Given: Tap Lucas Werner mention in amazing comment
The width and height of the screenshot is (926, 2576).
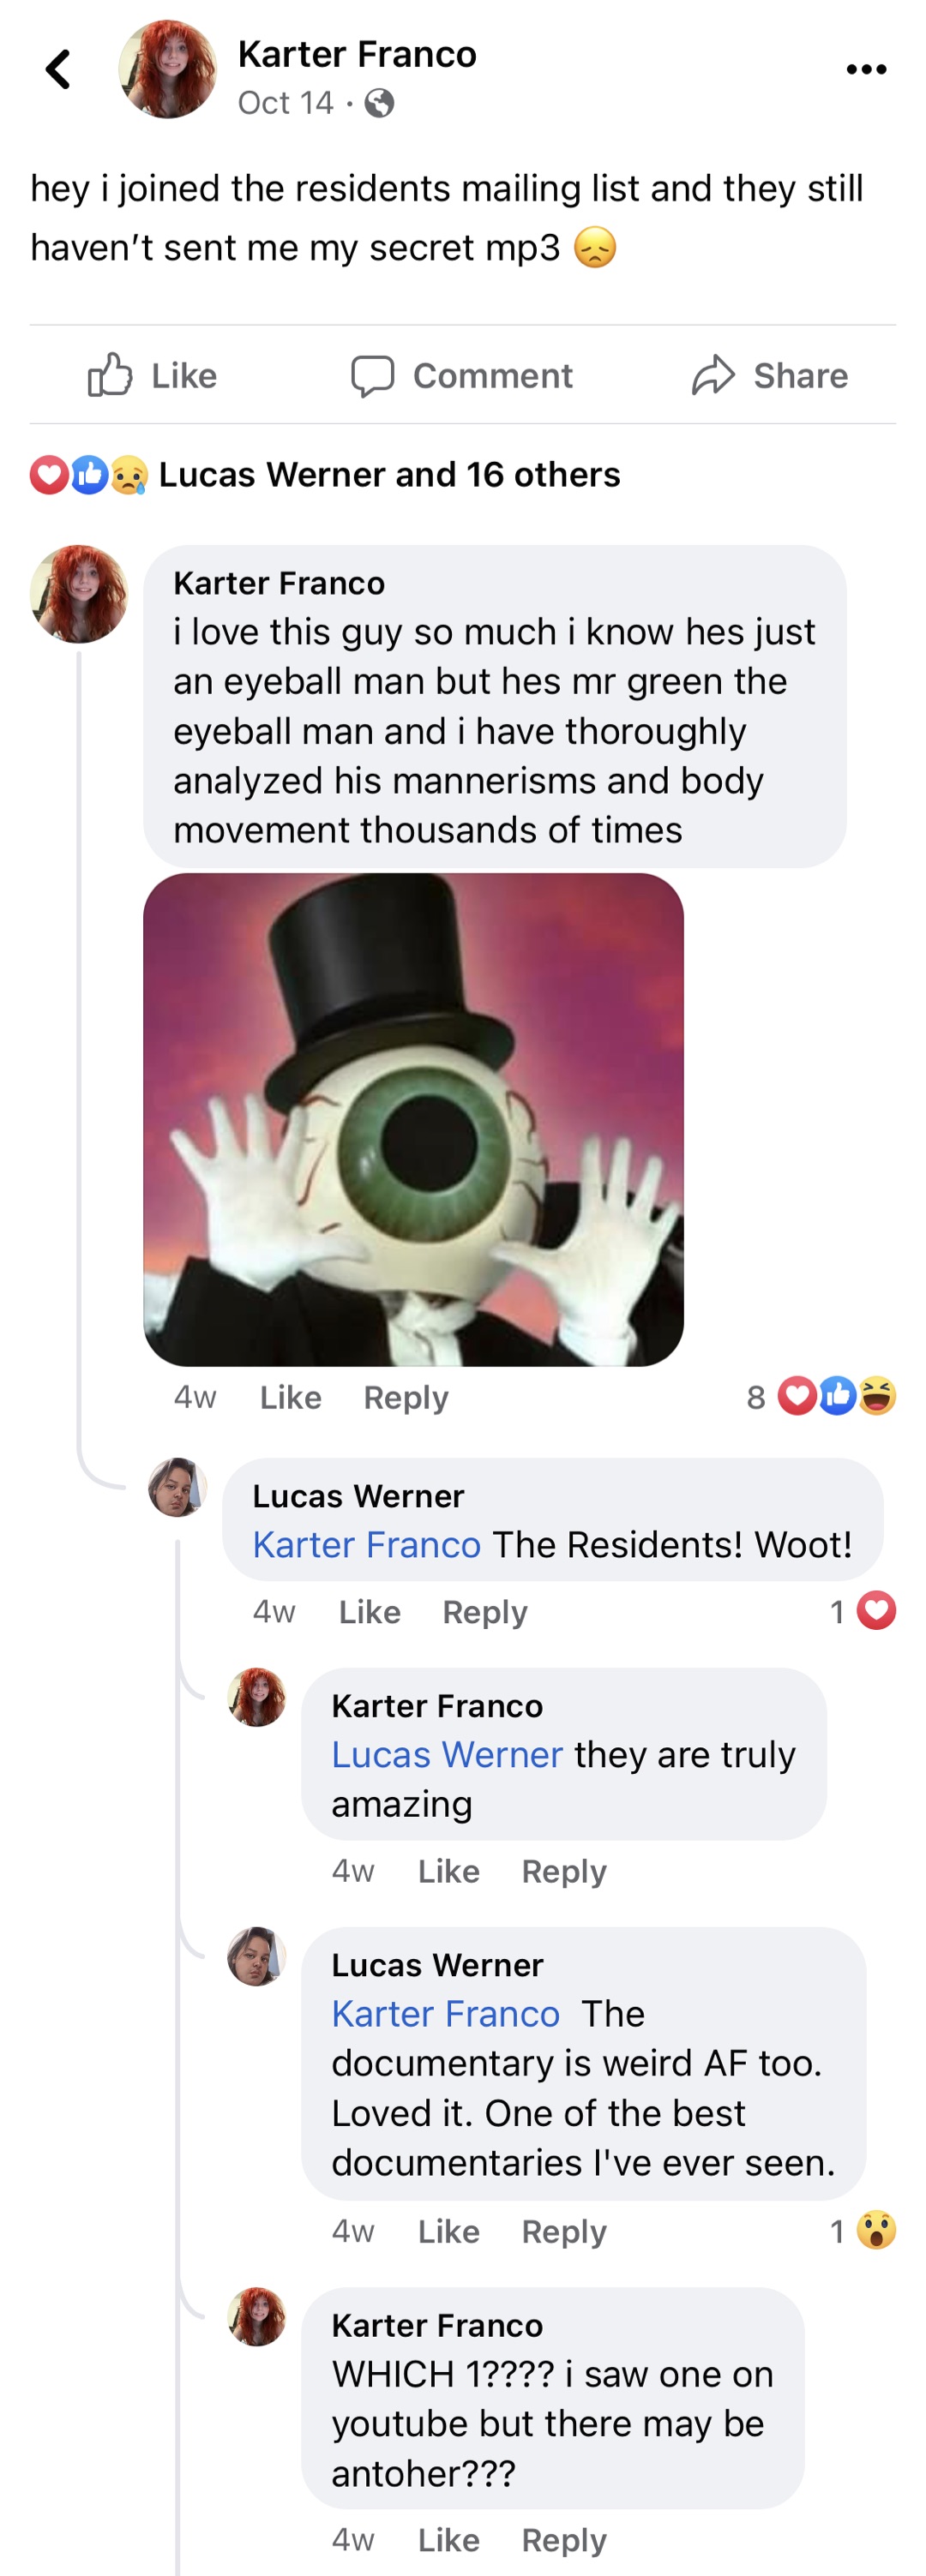Looking at the screenshot, I should tap(447, 1755).
